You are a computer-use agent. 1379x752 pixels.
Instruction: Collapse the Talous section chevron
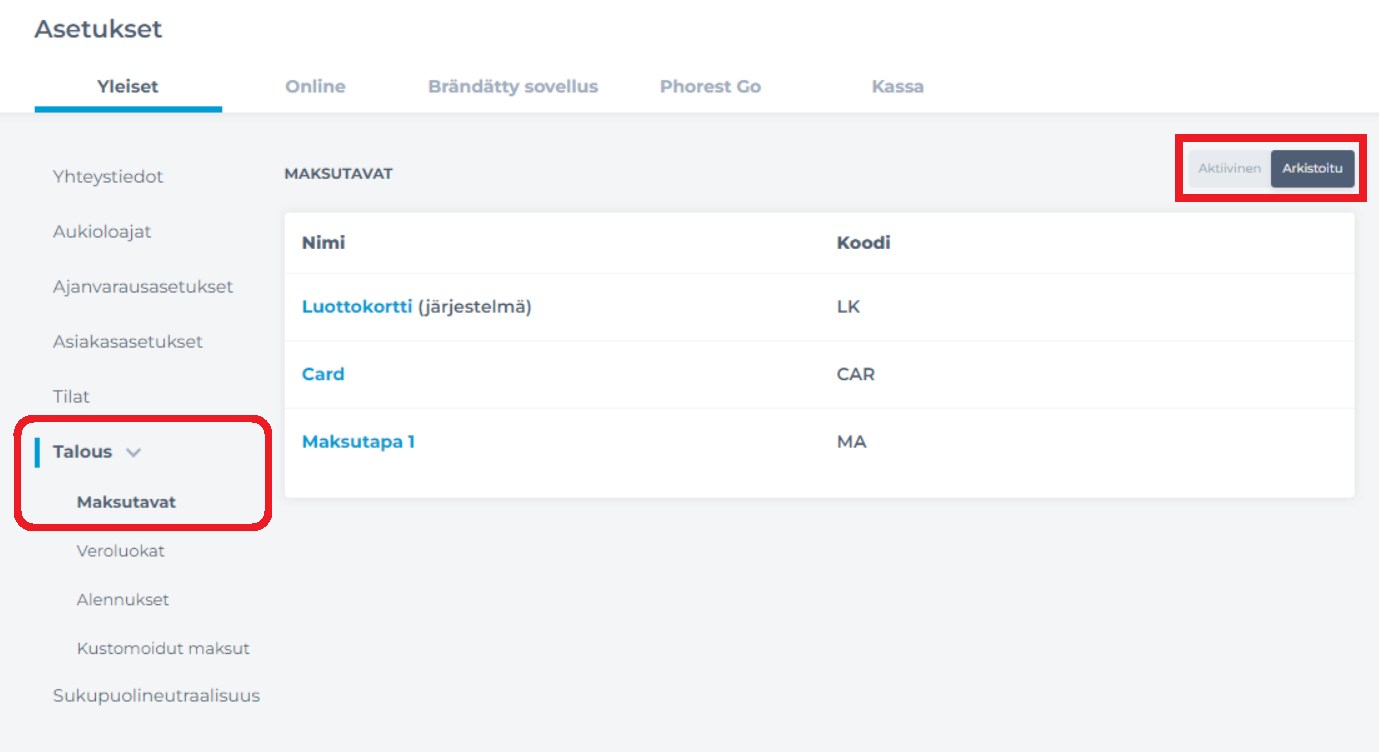[x=133, y=452]
